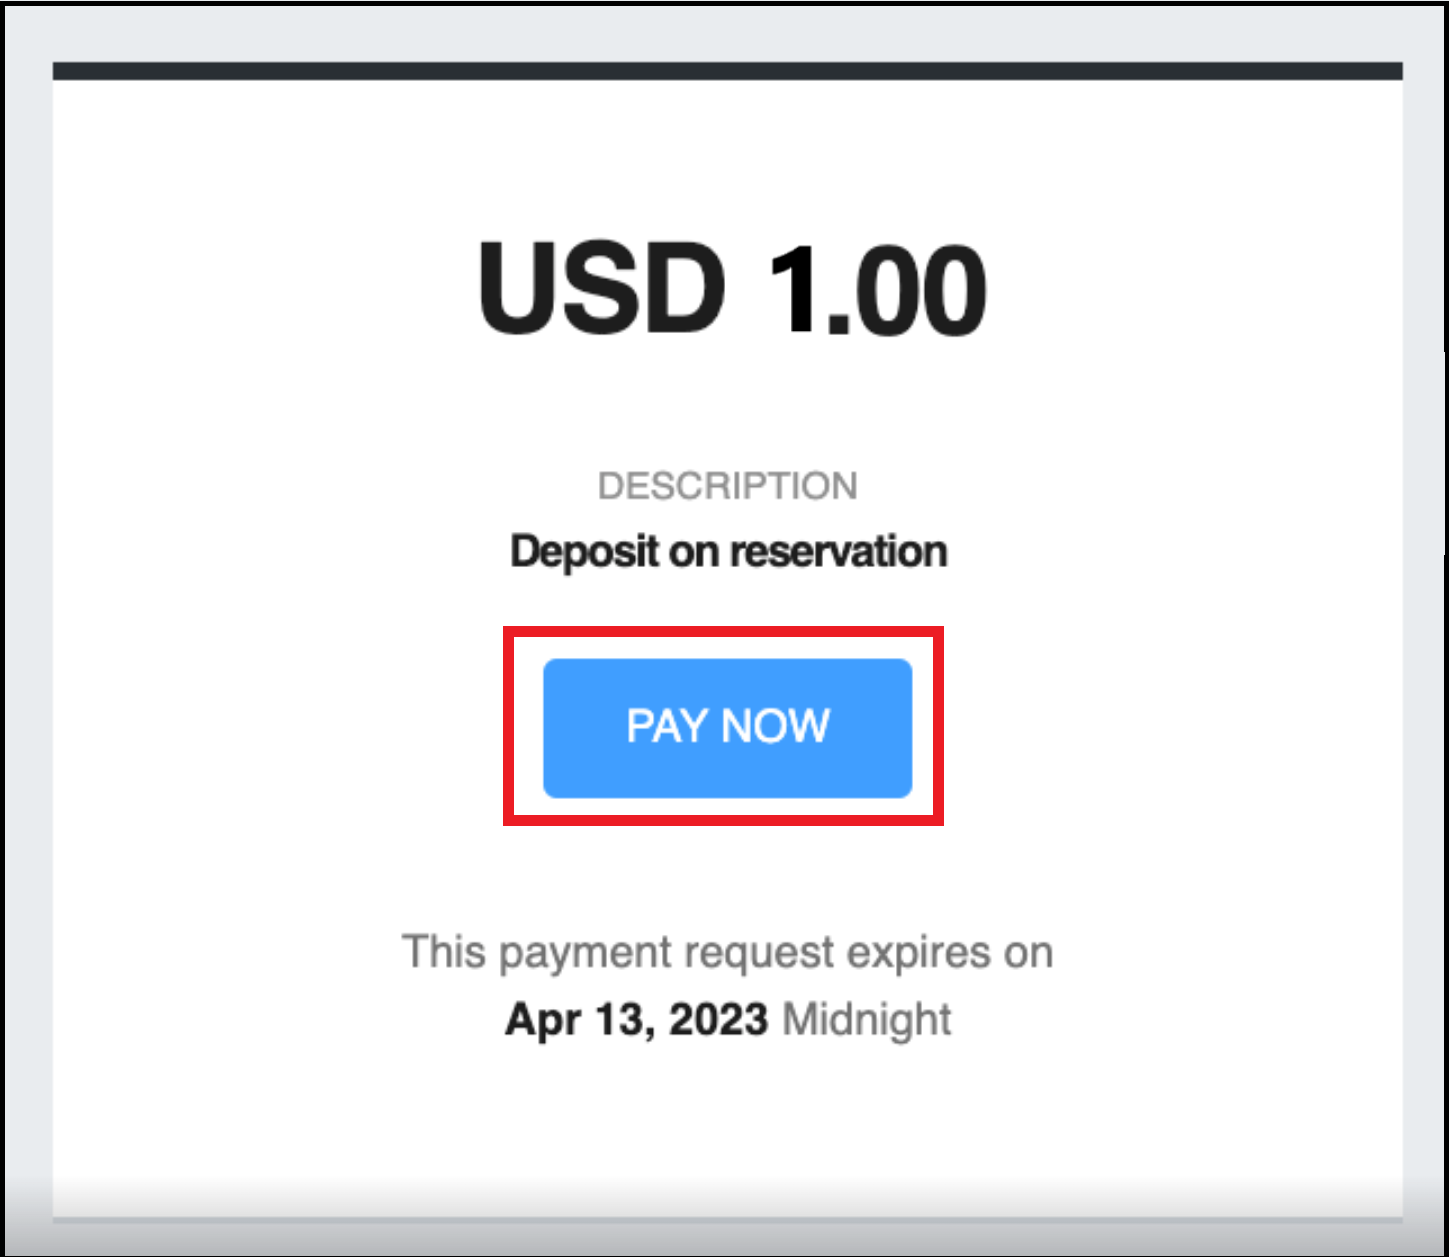Image resolution: width=1449 pixels, height=1257 pixels.
Task: Click the payment expiration notice text
Action: click(x=727, y=951)
